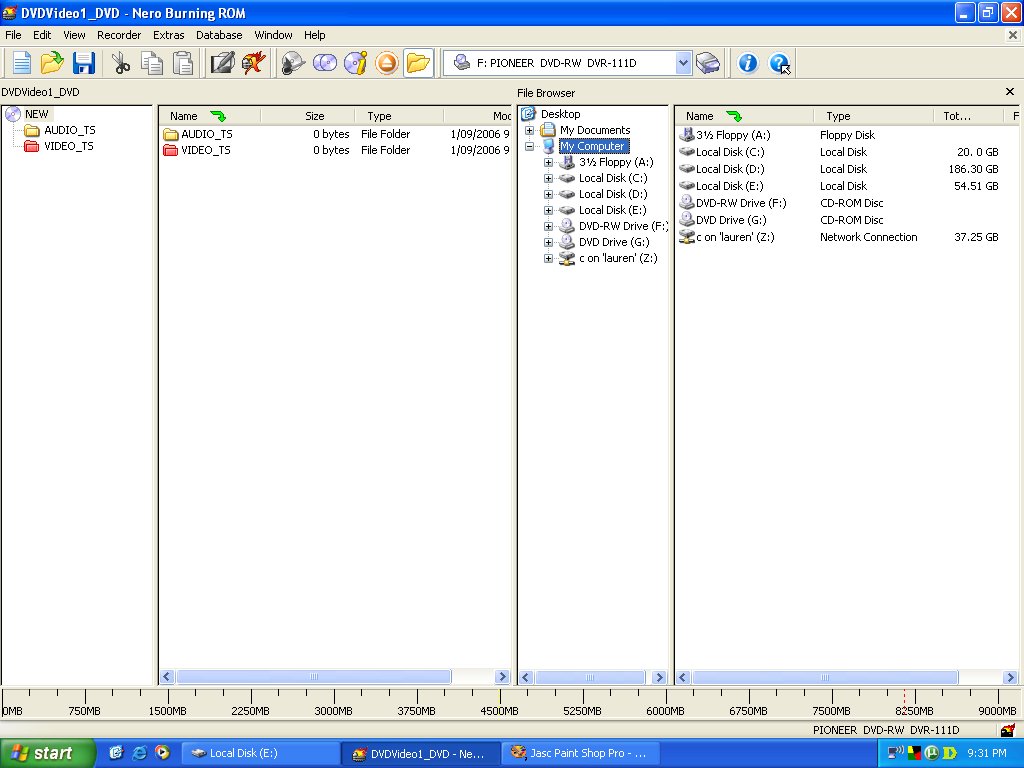This screenshot has width=1024, height=768.
Task: Select VIDEO_TS folder in compilation tree
Action: (x=69, y=146)
